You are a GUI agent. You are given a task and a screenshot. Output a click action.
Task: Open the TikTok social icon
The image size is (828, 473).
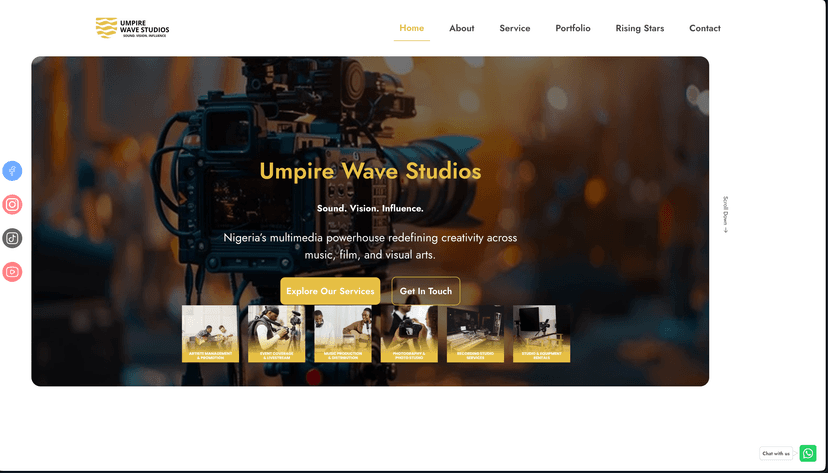12,238
